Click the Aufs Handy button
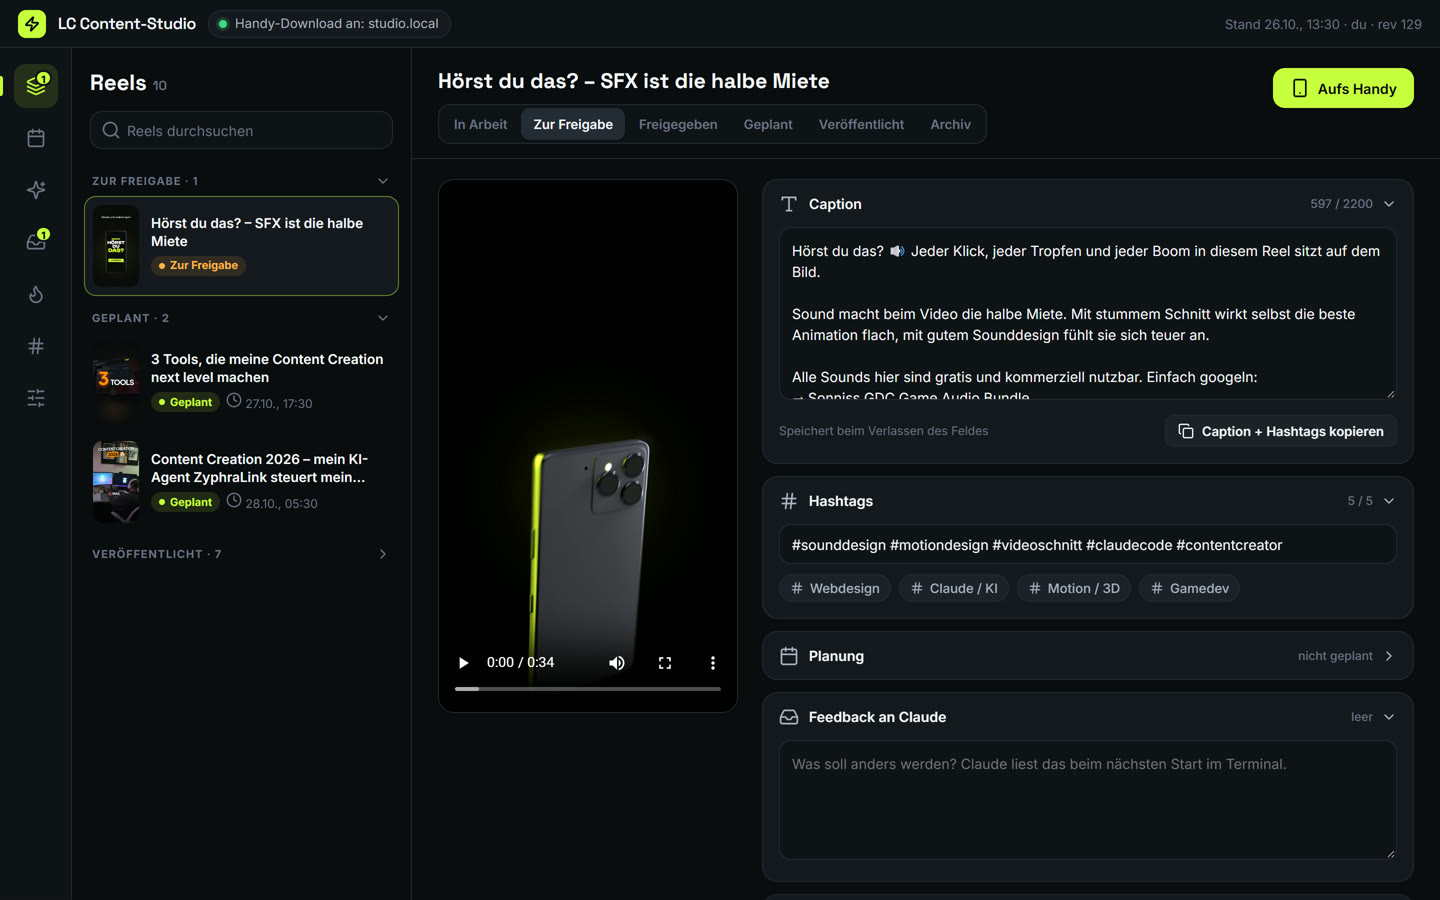 [x=1343, y=88]
